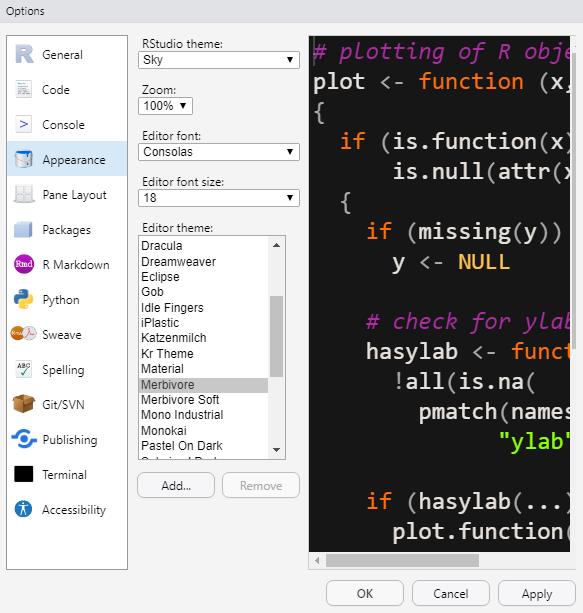Pick the Gob editor theme
Image resolution: width=583 pixels, height=613 pixels.
[203, 292]
